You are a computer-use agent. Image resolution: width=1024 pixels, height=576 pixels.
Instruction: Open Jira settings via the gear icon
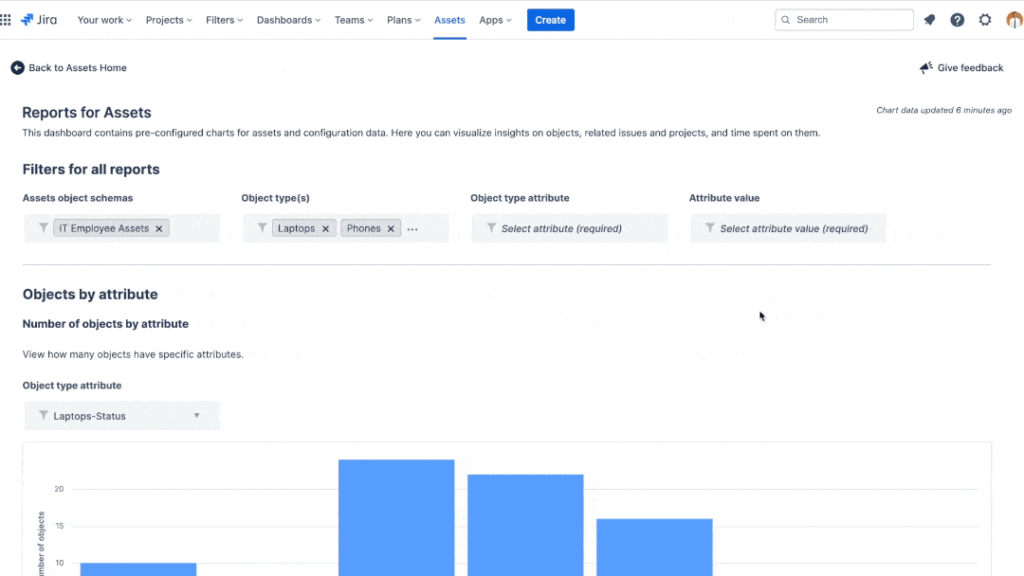[985, 19]
